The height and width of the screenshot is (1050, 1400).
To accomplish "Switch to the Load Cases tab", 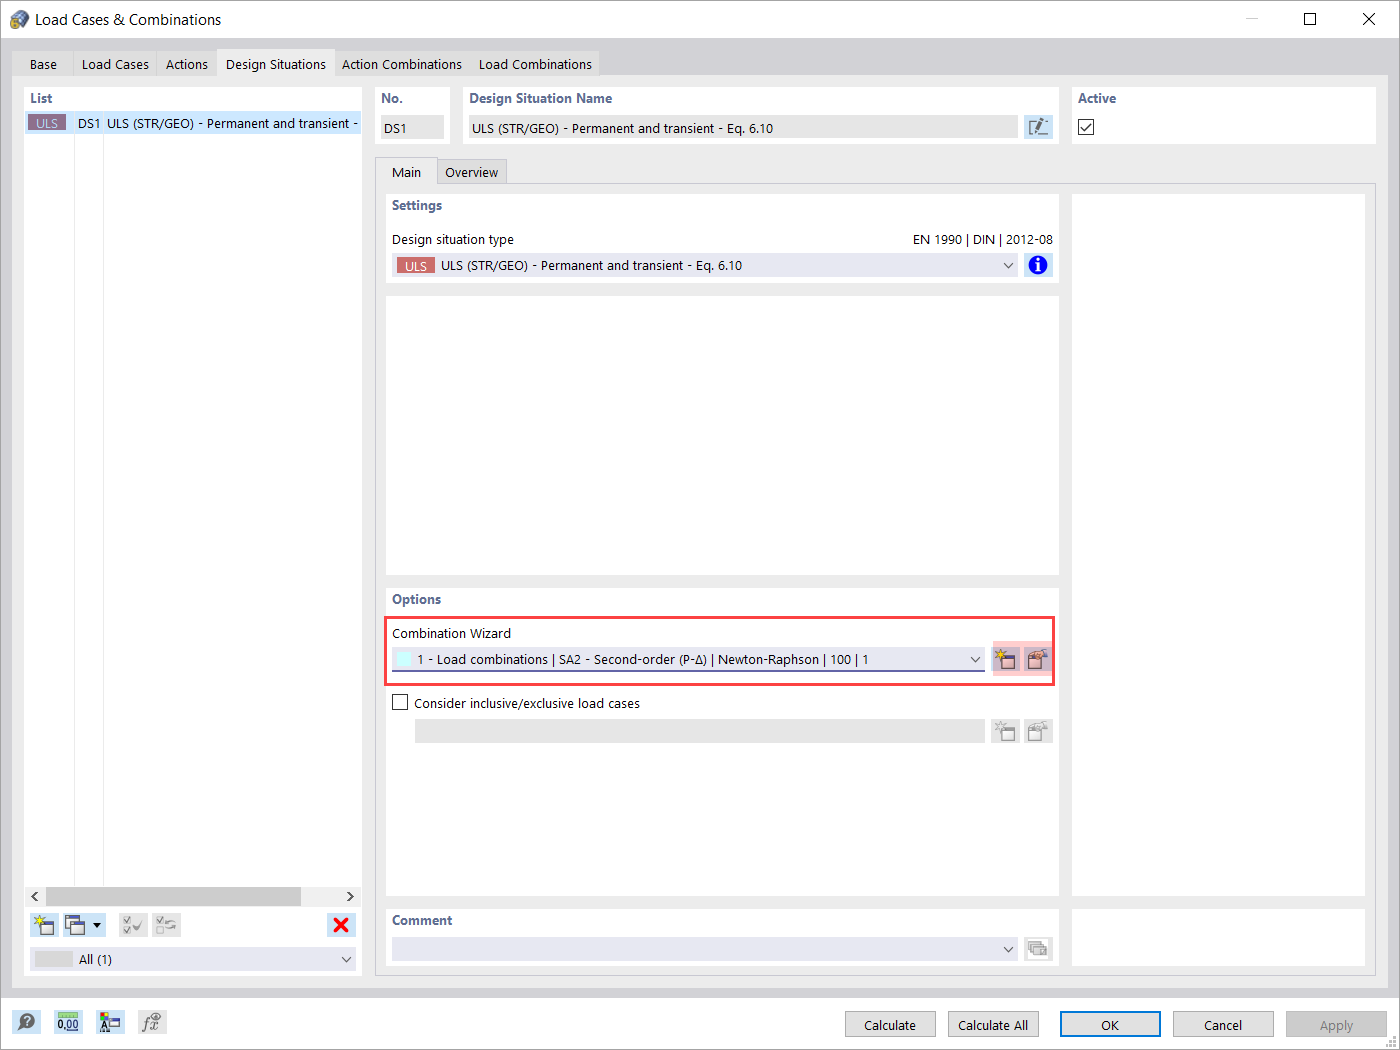I will tap(115, 64).
